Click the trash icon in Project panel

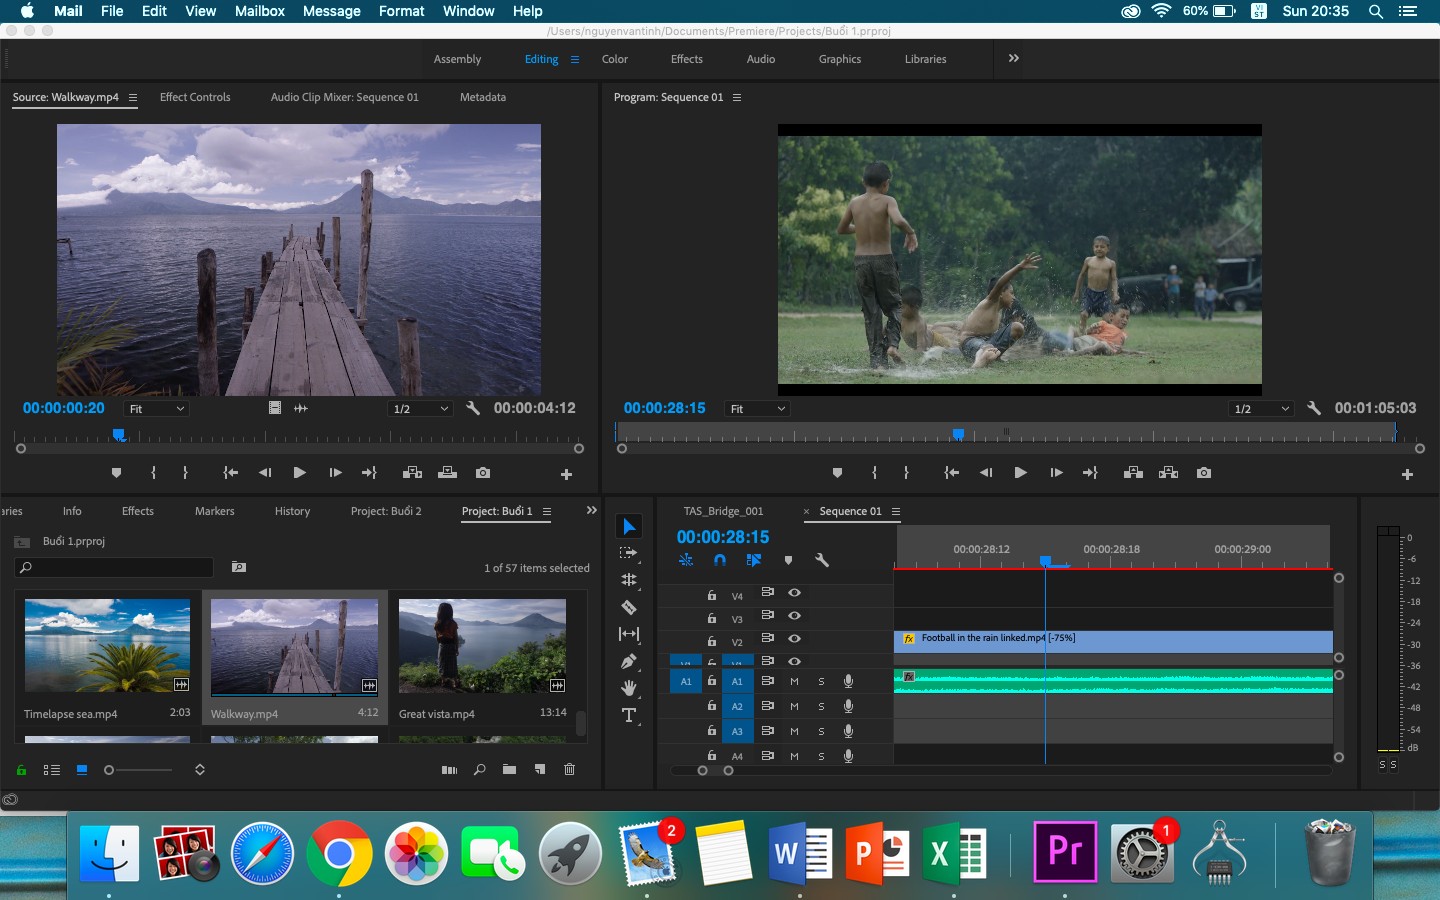coord(570,770)
